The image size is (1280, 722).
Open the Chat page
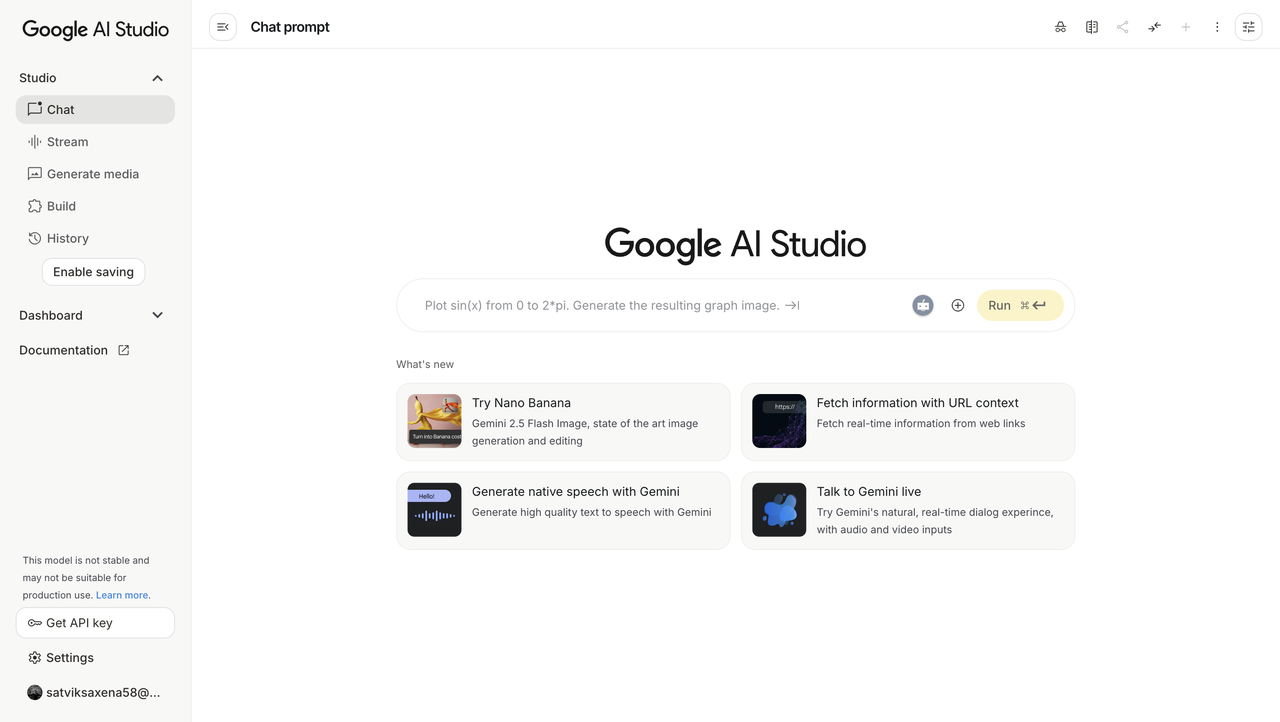coord(95,110)
